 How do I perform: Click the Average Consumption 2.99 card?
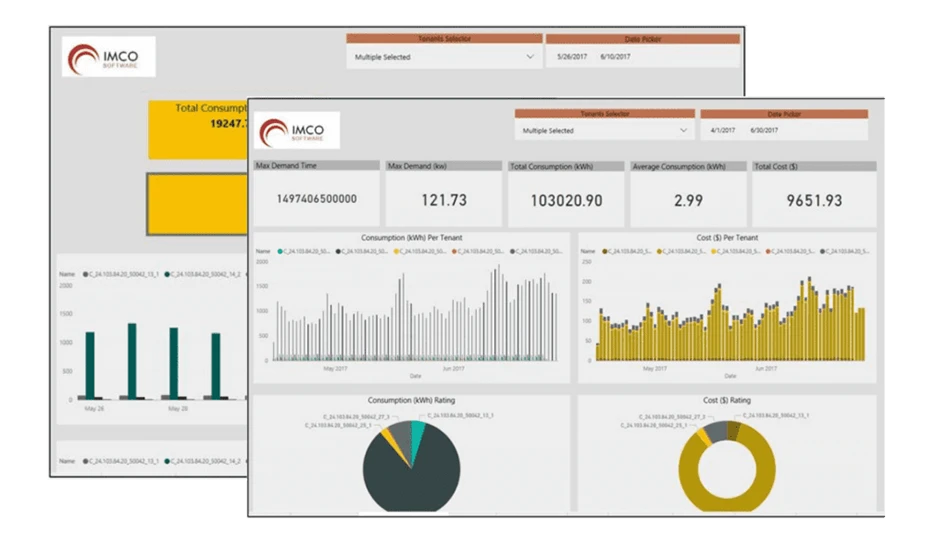688,199
